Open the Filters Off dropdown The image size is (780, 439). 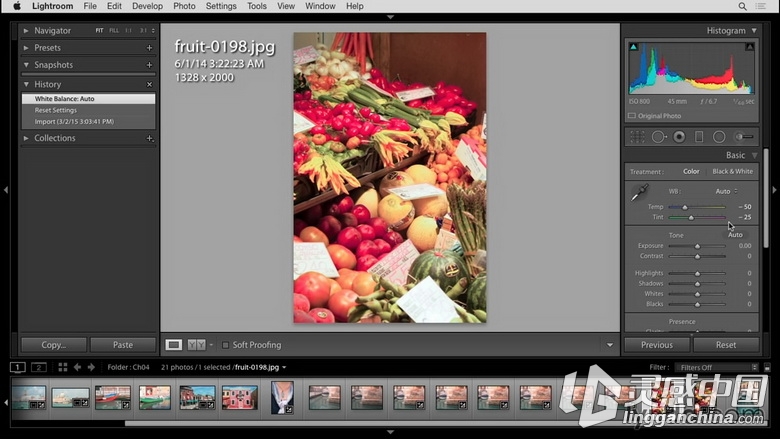(717, 367)
